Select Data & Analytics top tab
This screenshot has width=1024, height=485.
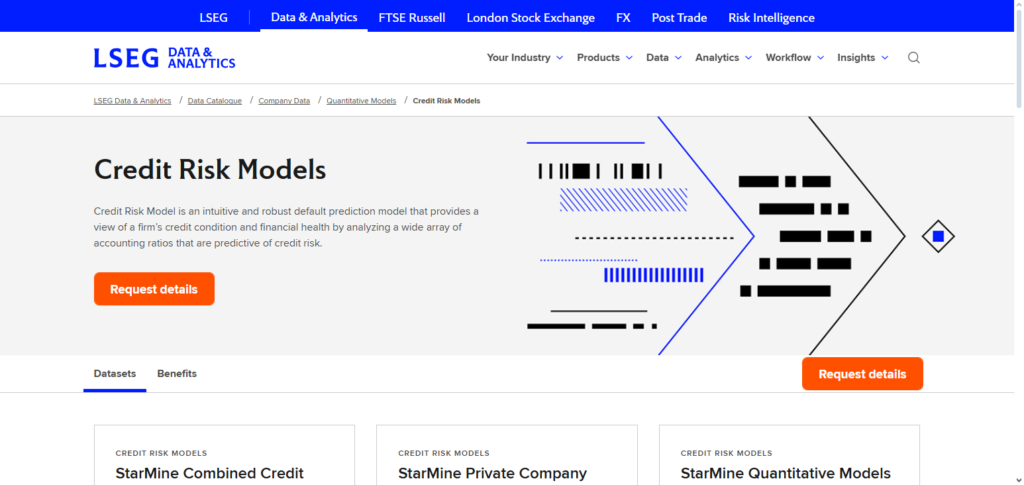click(x=314, y=17)
